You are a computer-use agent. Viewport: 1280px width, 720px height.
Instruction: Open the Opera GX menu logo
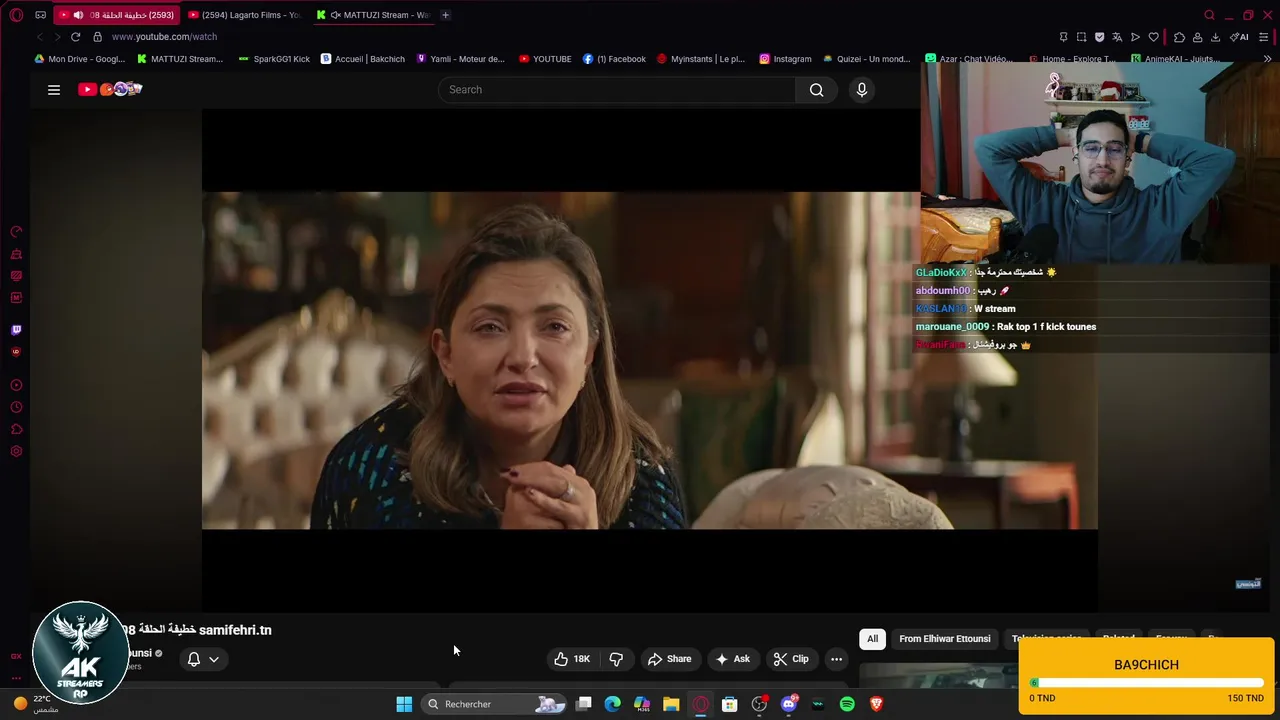16,15
